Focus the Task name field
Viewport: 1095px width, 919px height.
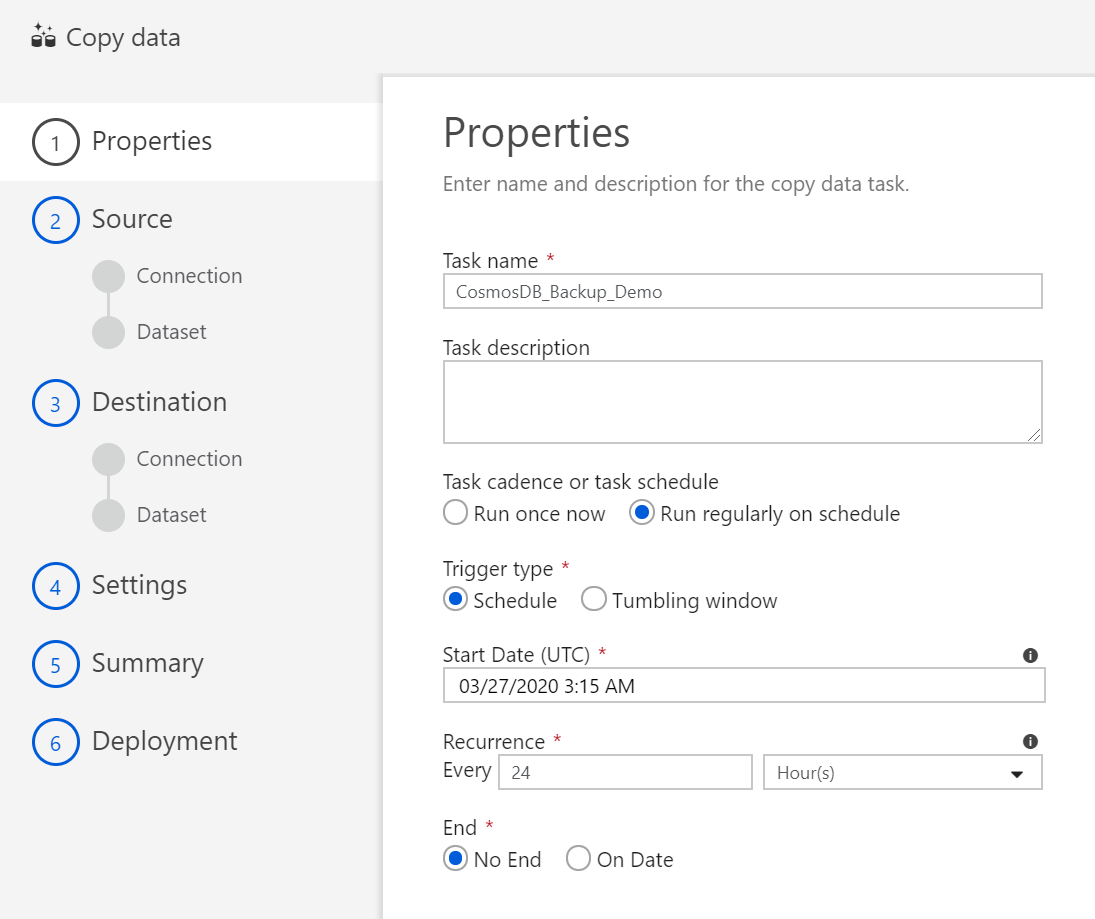[742, 292]
